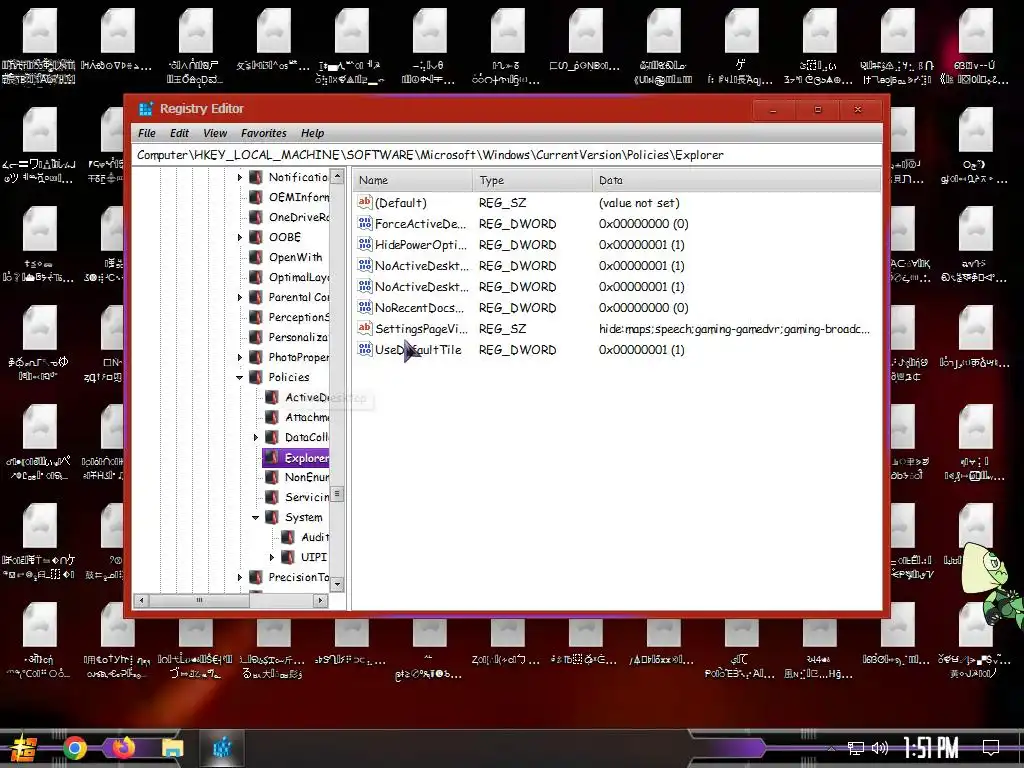Open the Favorites menu

click(x=263, y=133)
